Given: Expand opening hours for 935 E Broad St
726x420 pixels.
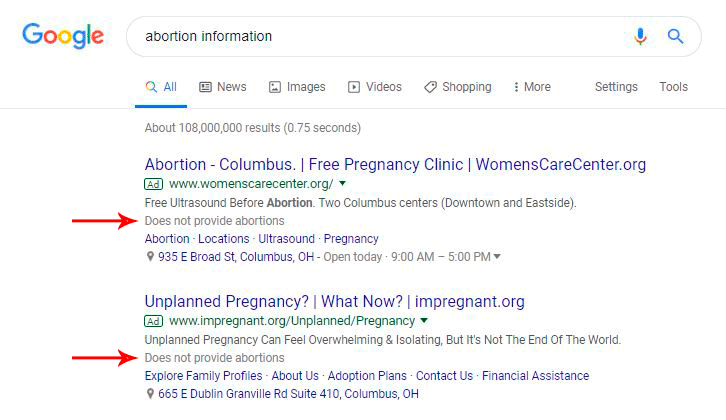Looking at the screenshot, I should (497, 257).
